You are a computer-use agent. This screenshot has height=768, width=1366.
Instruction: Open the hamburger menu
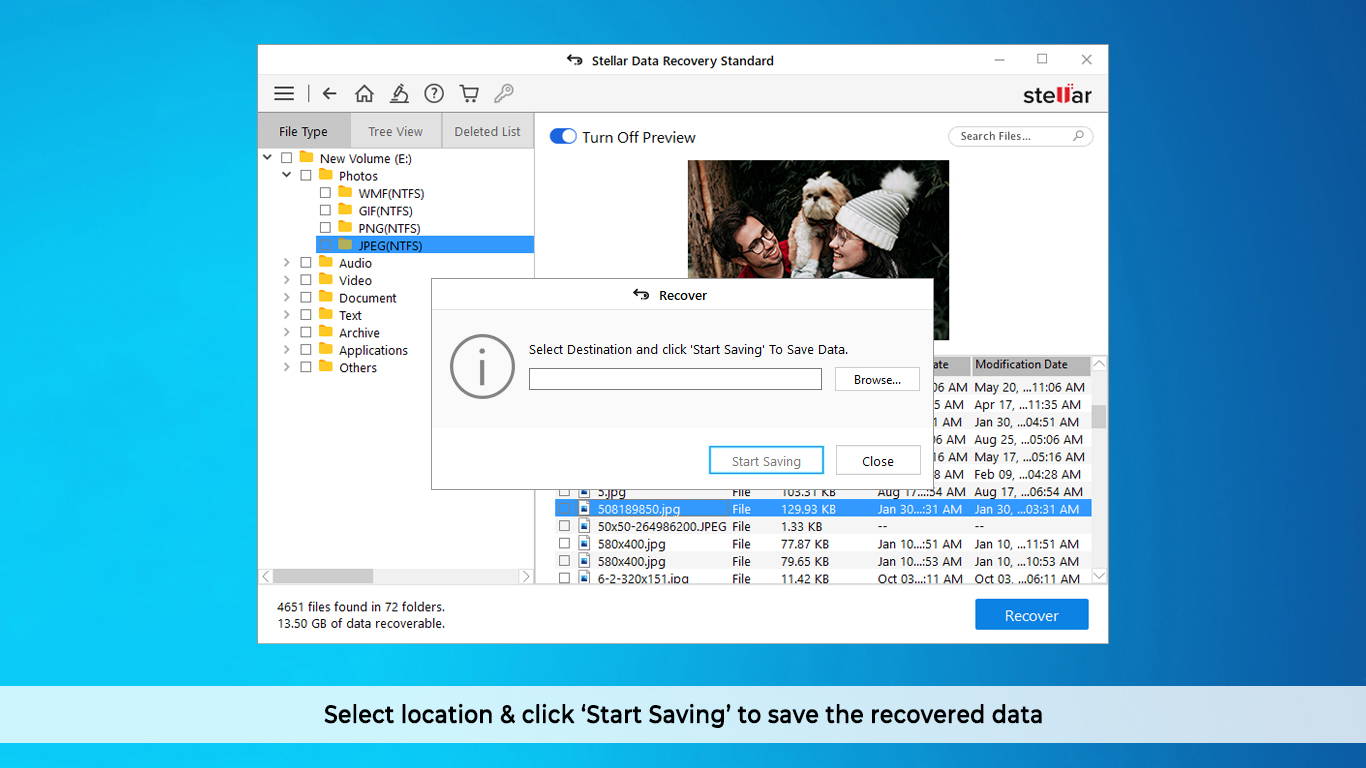point(284,92)
